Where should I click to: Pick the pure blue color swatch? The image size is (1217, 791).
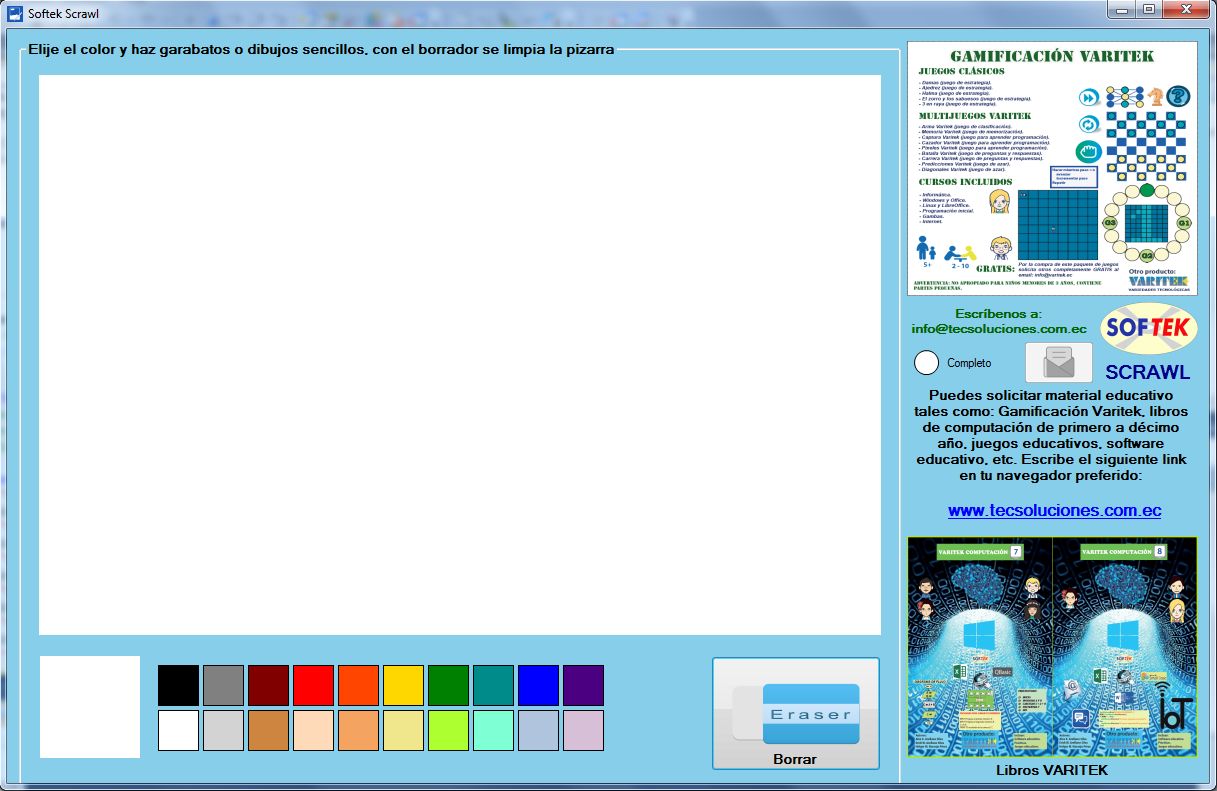[x=539, y=685]
